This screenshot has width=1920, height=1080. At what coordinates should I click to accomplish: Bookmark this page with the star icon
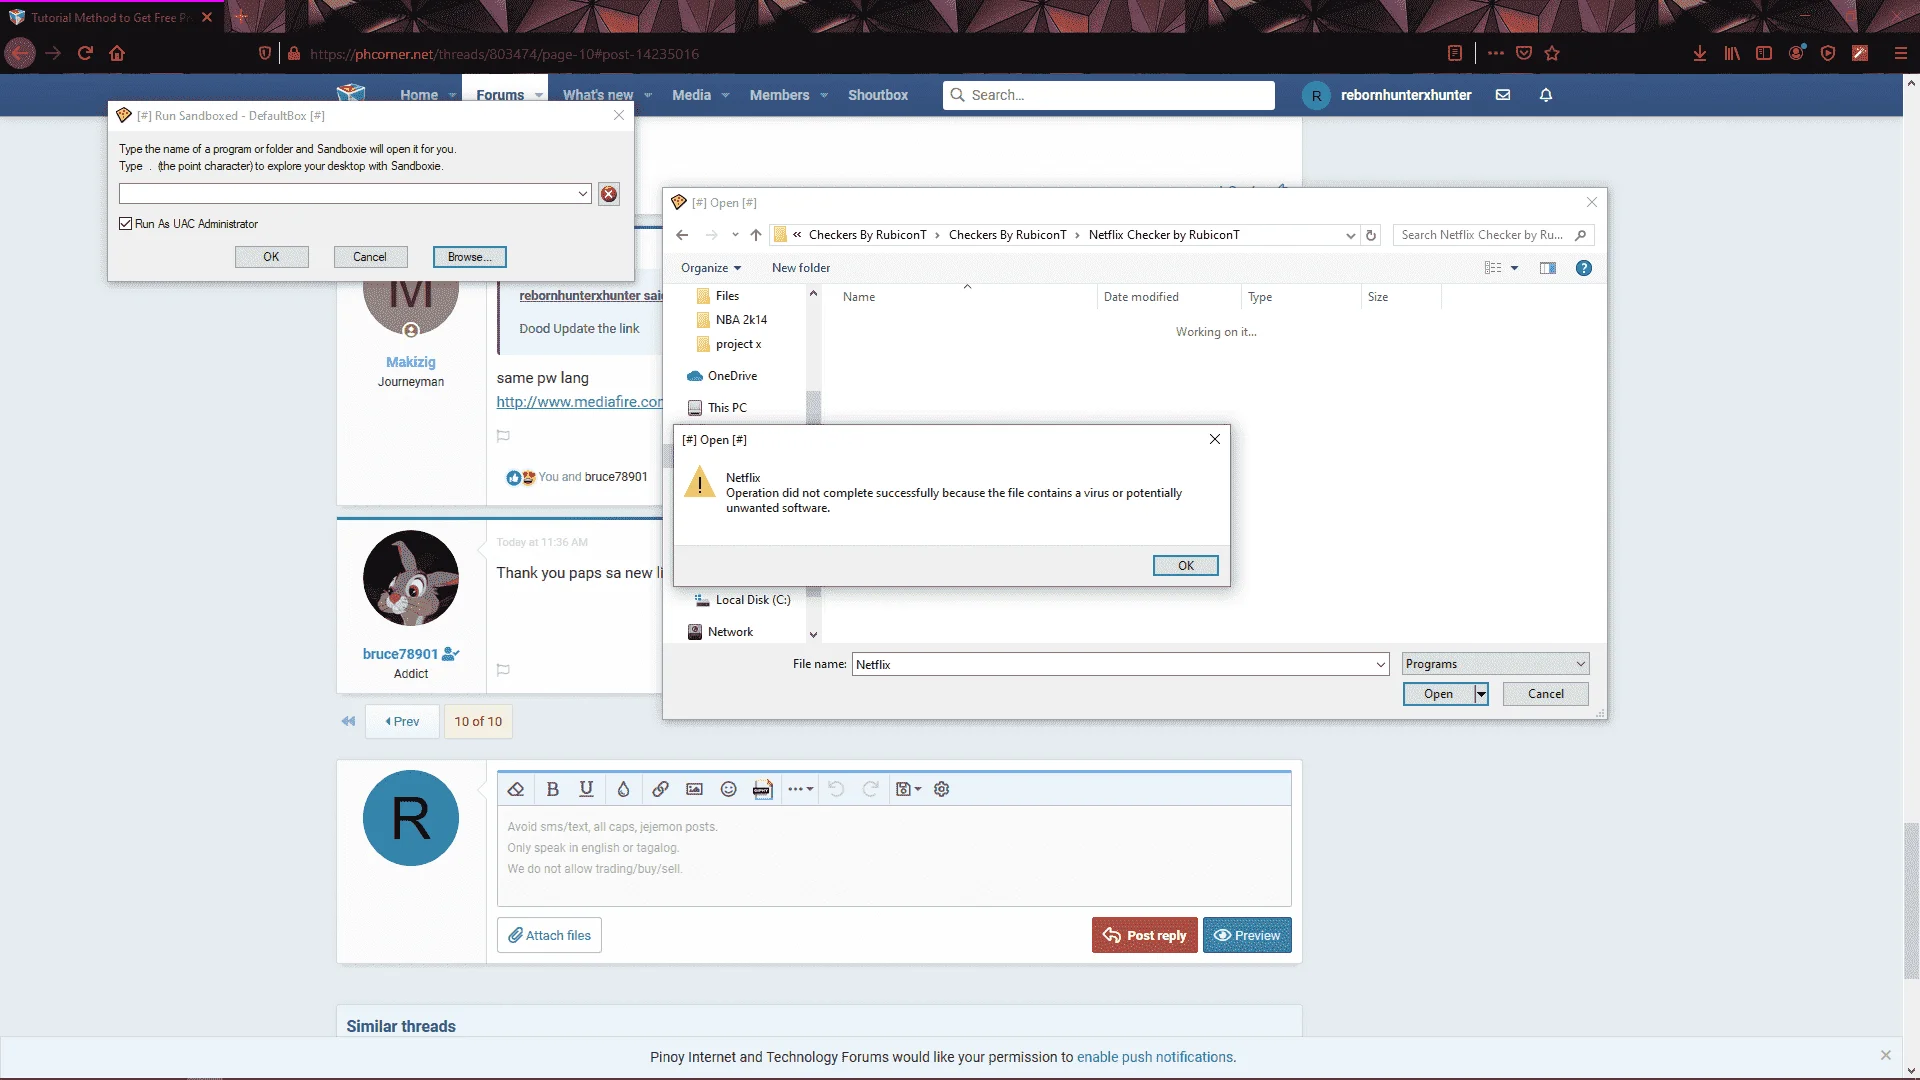[x=1552, y=53]
